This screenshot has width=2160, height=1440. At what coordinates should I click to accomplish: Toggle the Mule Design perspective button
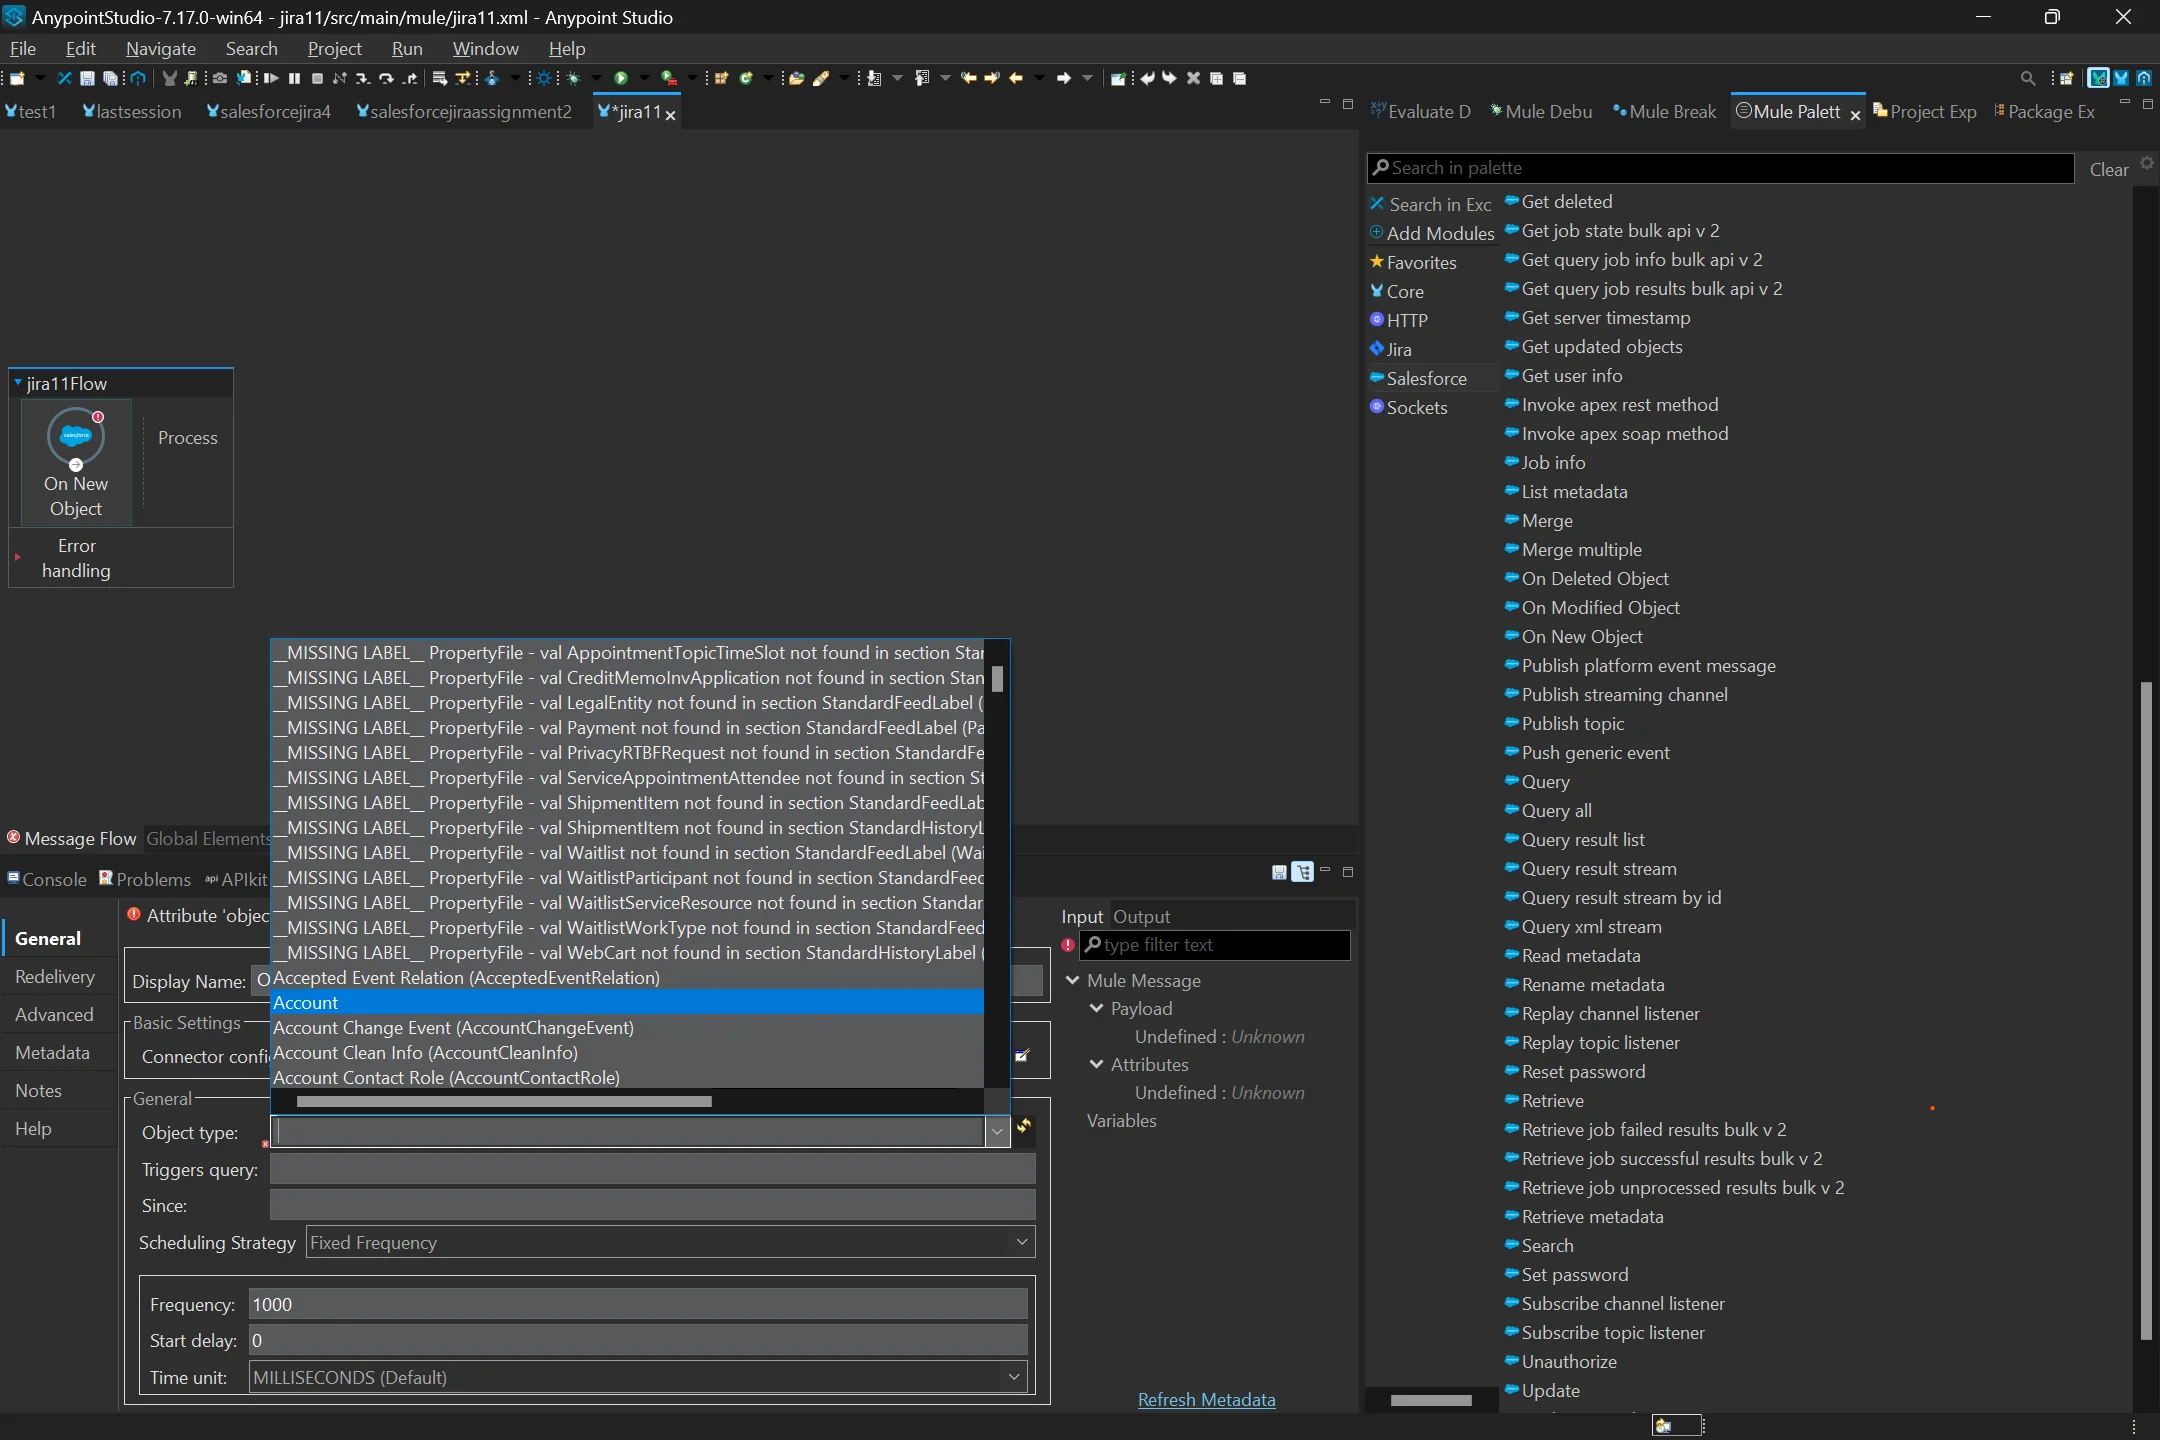click(2098, 78)
